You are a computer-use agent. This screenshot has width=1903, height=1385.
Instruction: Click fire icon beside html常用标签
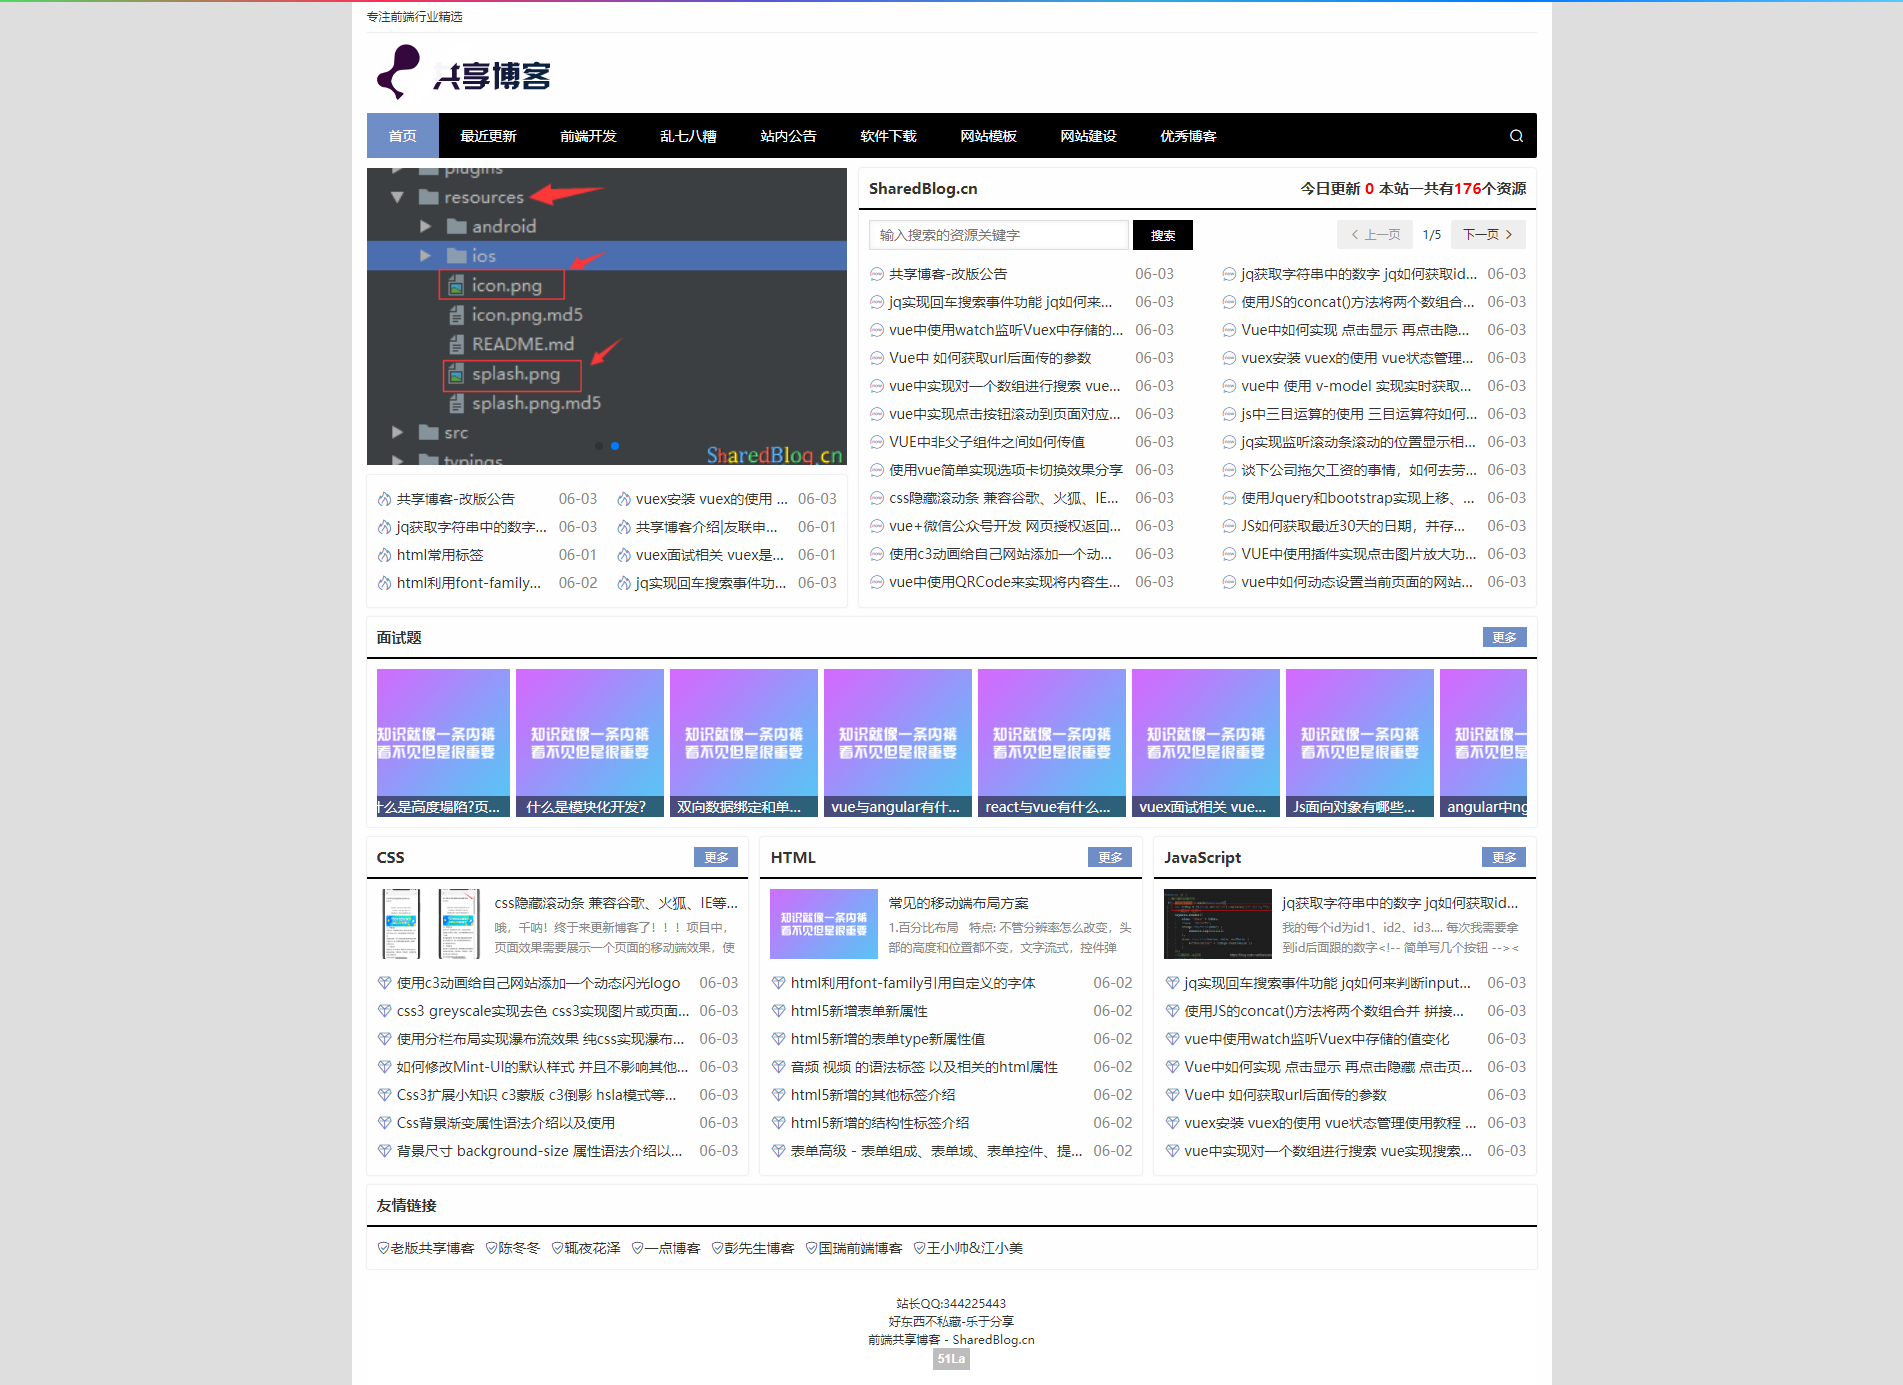(384, 555)
